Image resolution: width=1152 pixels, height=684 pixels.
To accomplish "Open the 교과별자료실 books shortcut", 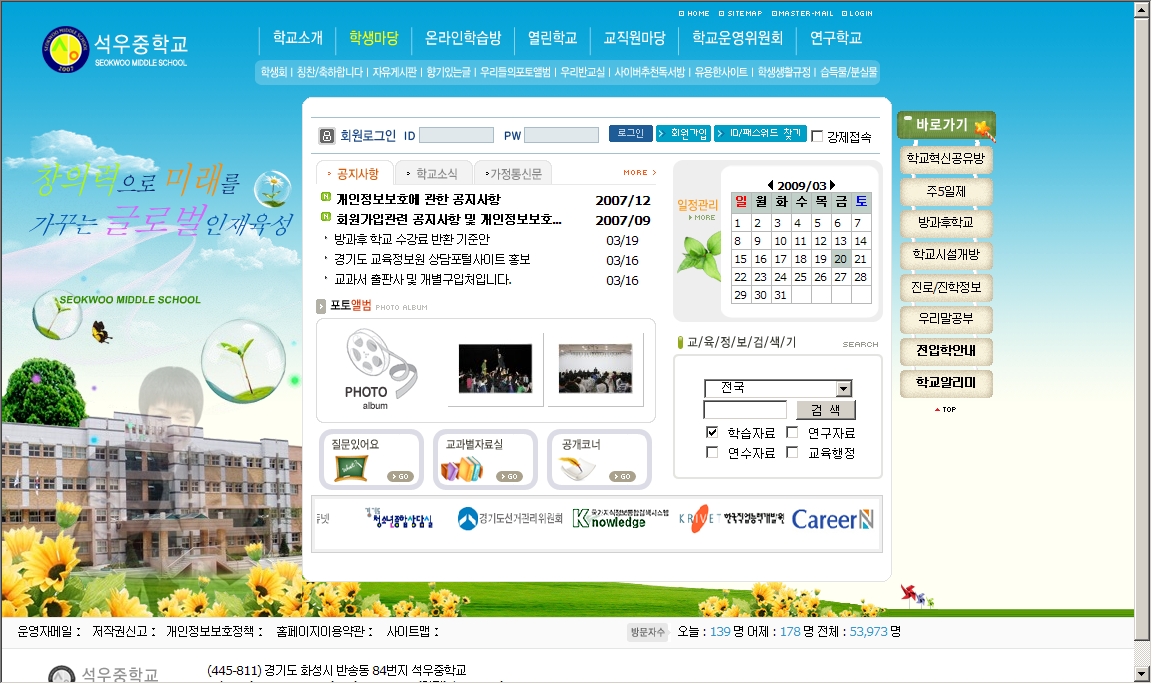I will [x=484, y=459].
